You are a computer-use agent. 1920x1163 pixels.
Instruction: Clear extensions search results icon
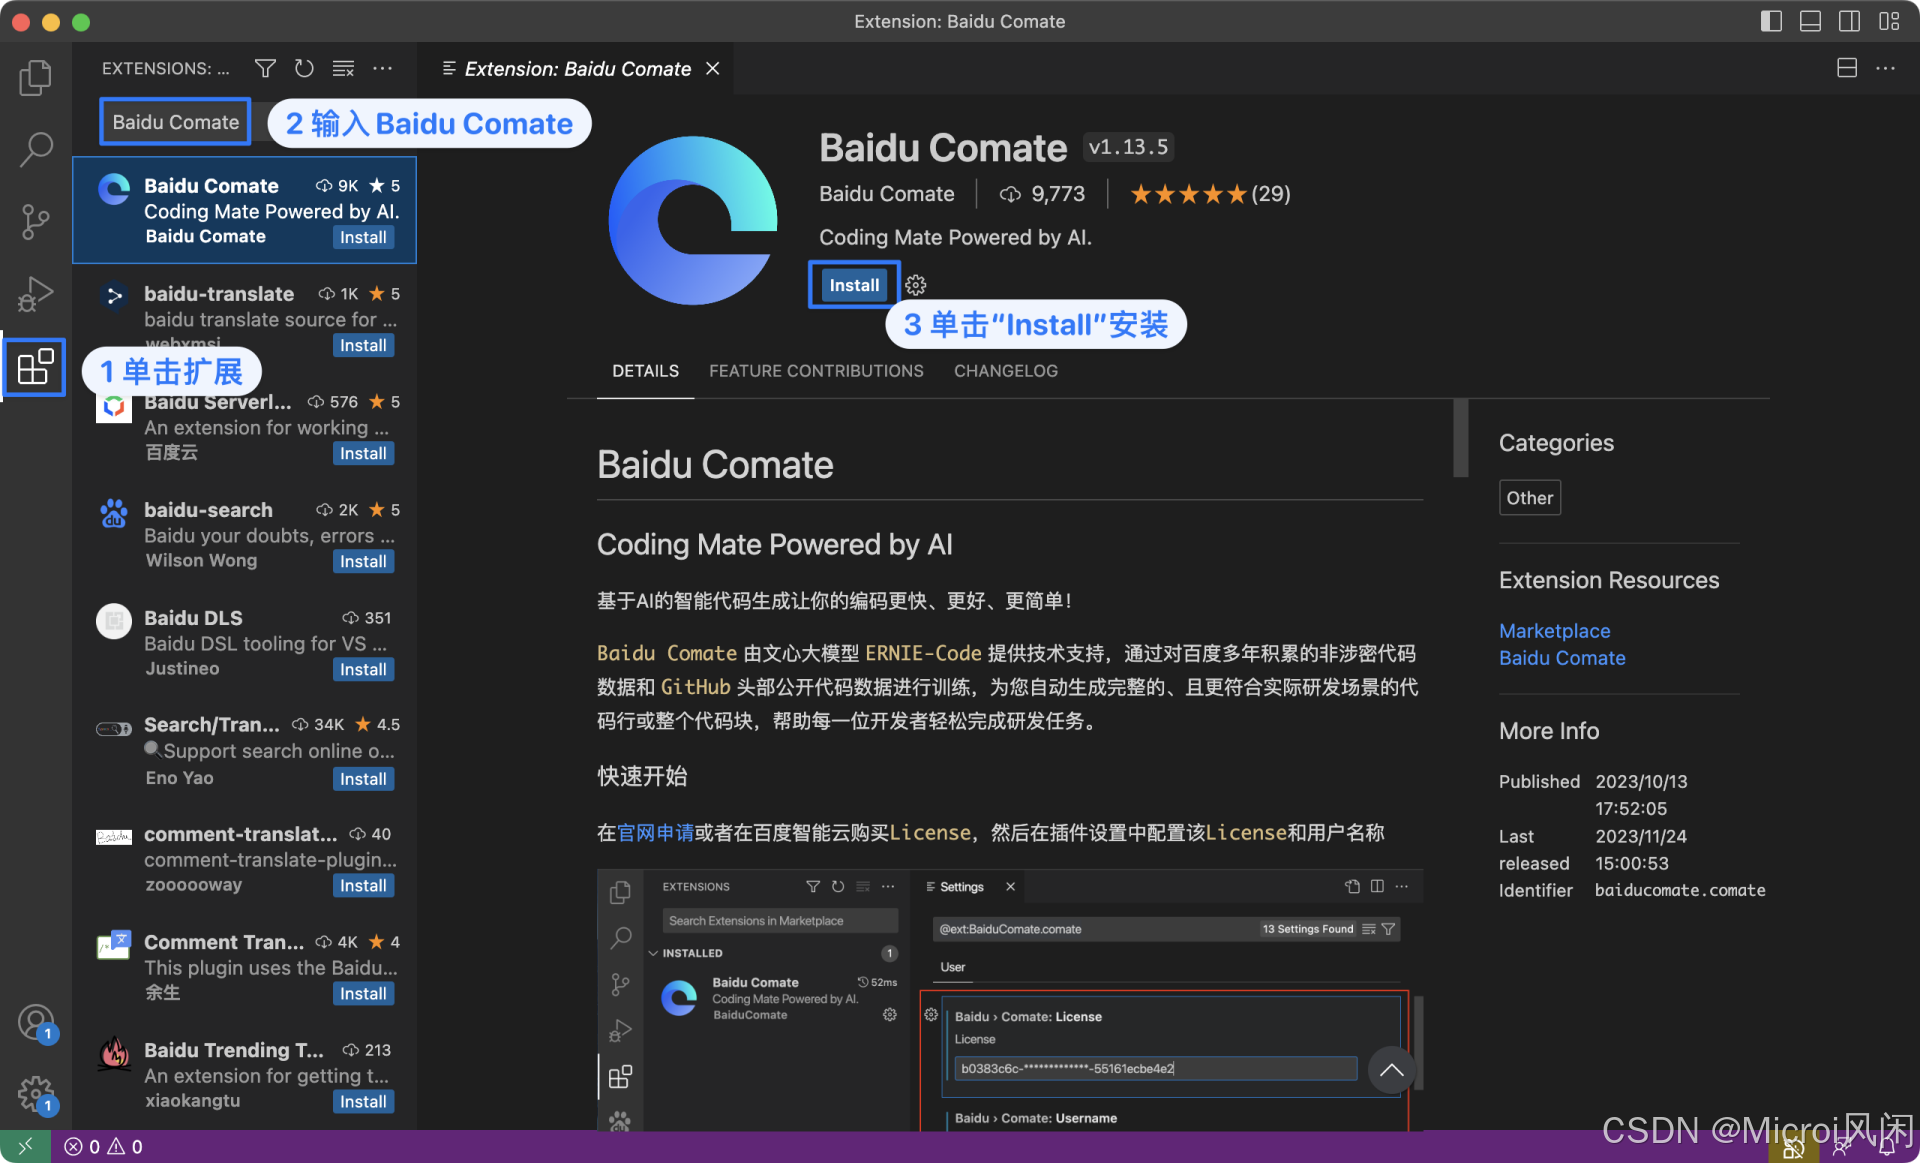pos(343,68)
